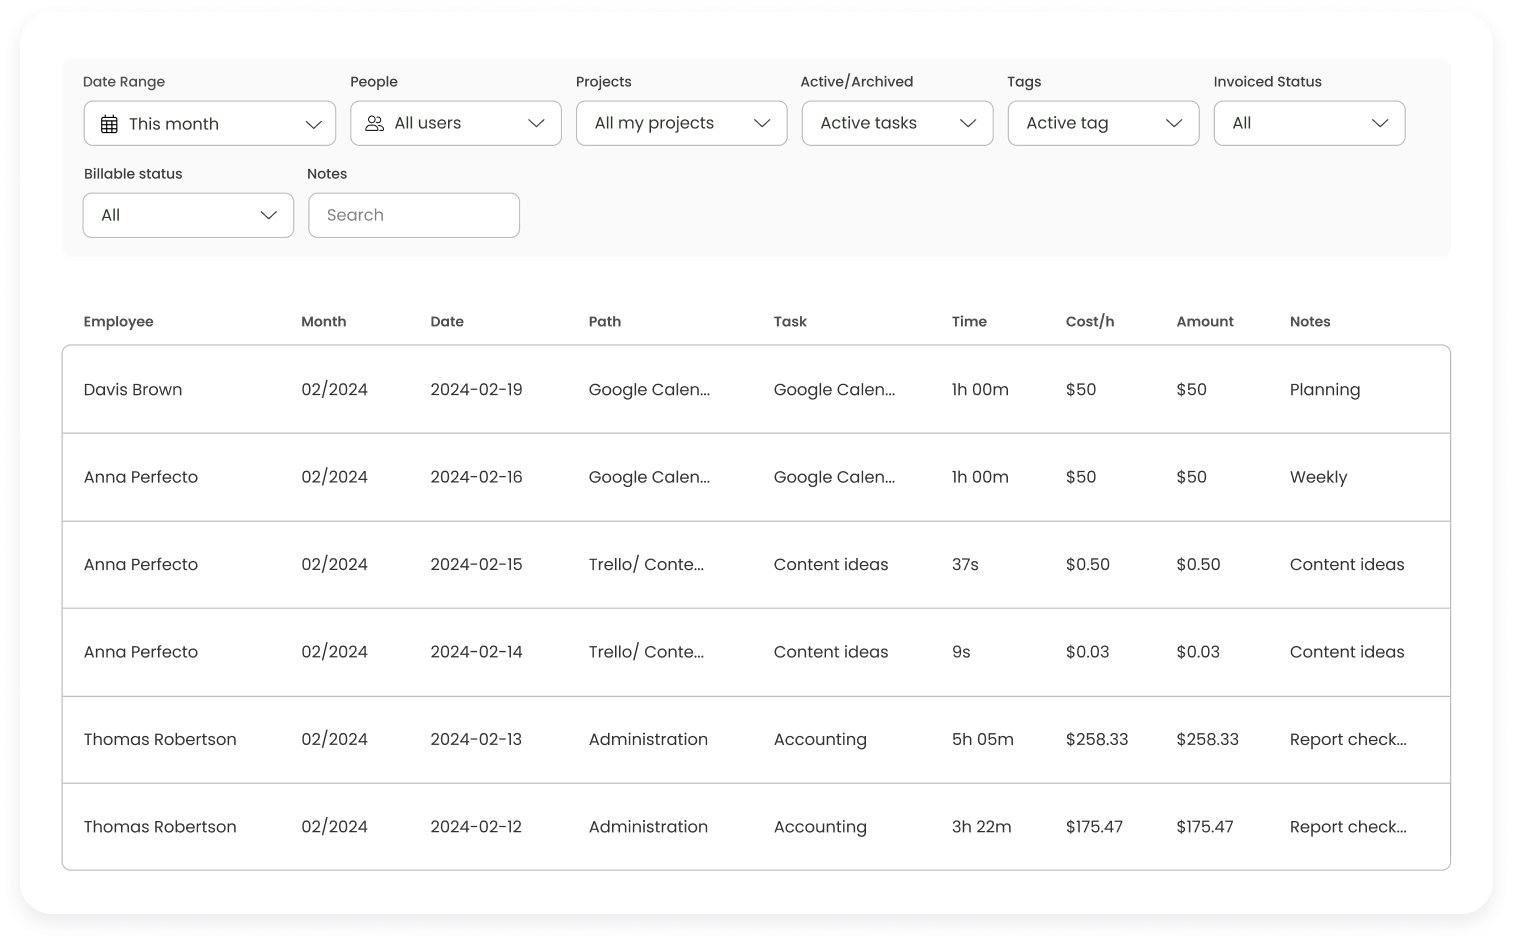
Task: Expand the Active tasks dropdown chevron
Action: [x=967, y=123]
